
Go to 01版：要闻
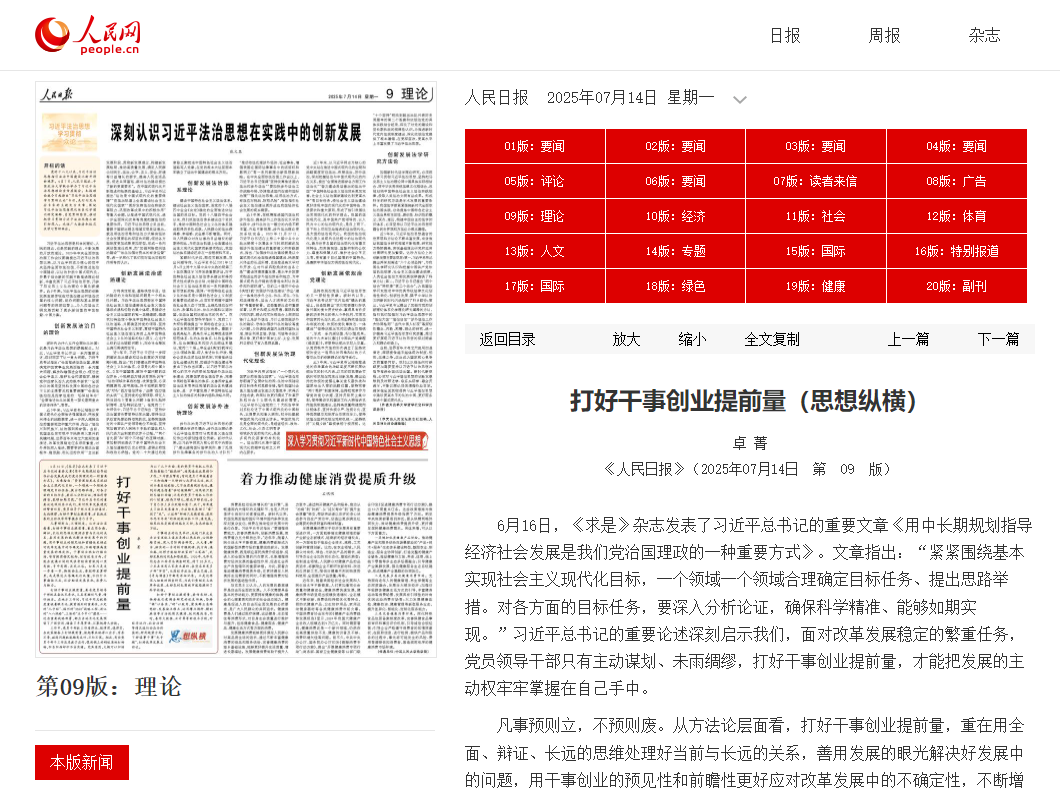pos(535,146)
